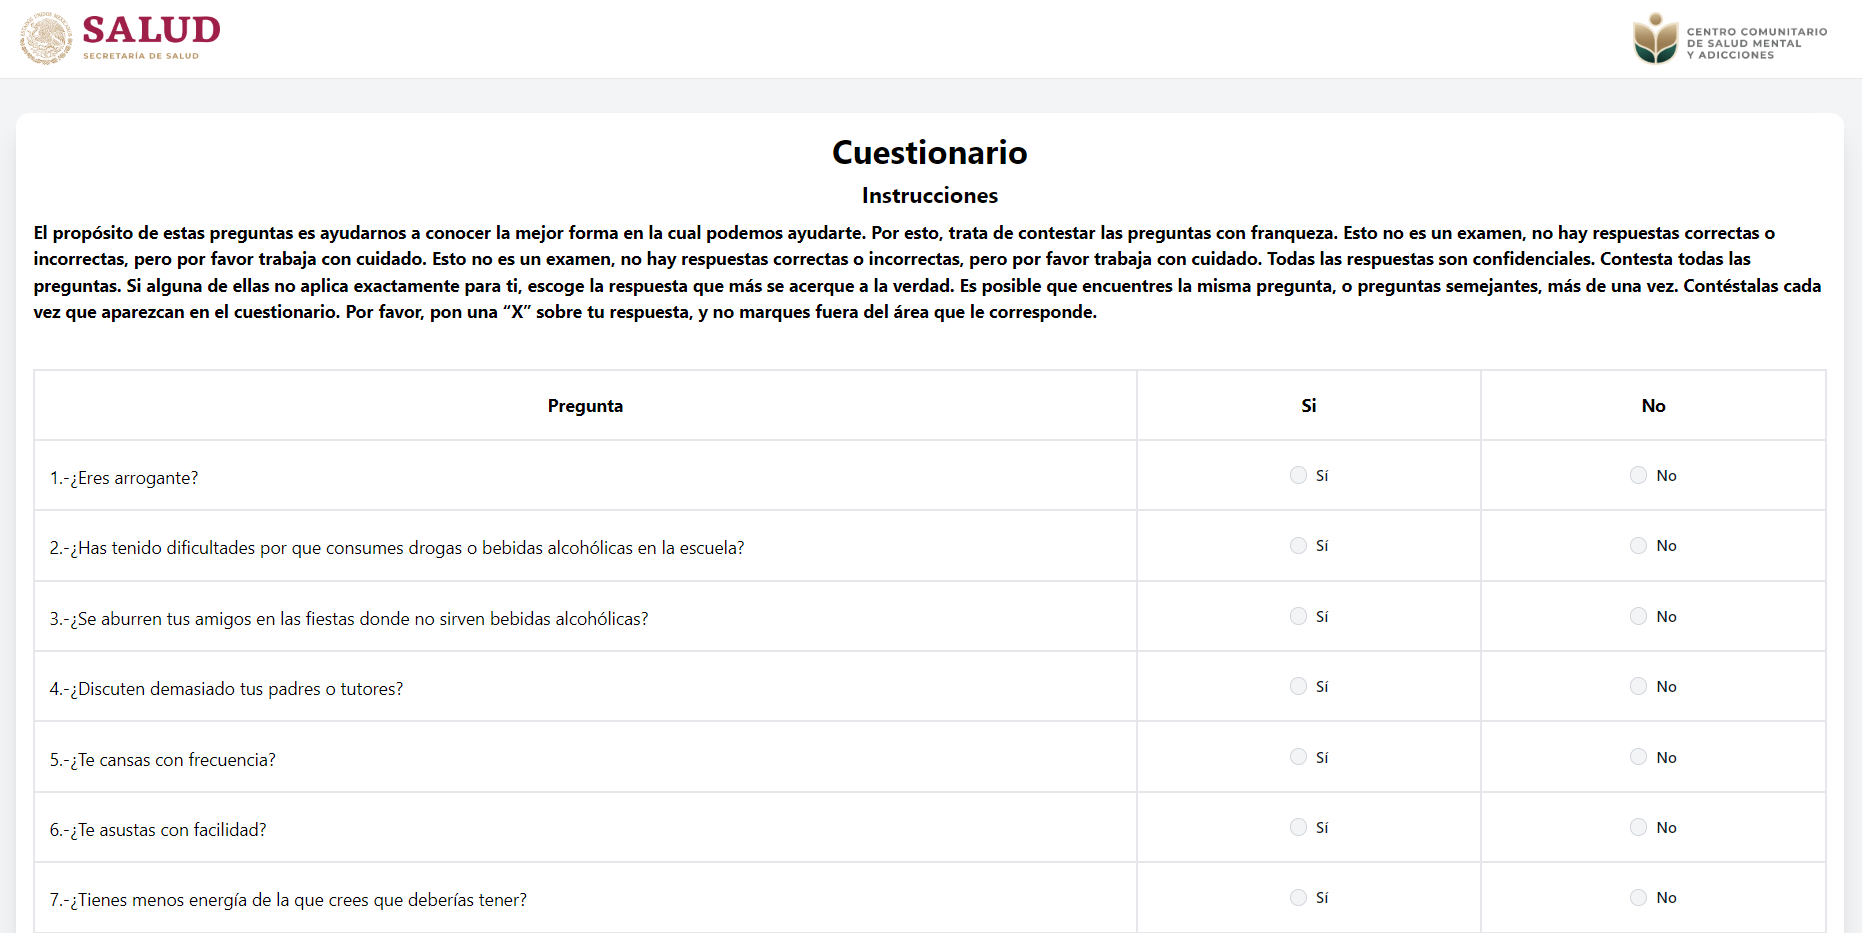
Task: Mark Sí for question 3 about bored friends
Action: coord(1298,616)
